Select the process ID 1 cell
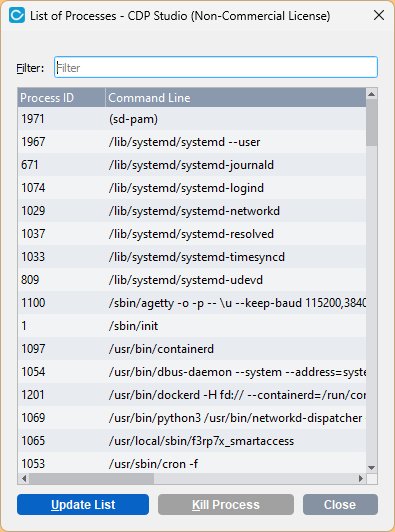Image resolution: width=395 pixels, height=532 pixels. pyautogui.click(x=62, y=326)
